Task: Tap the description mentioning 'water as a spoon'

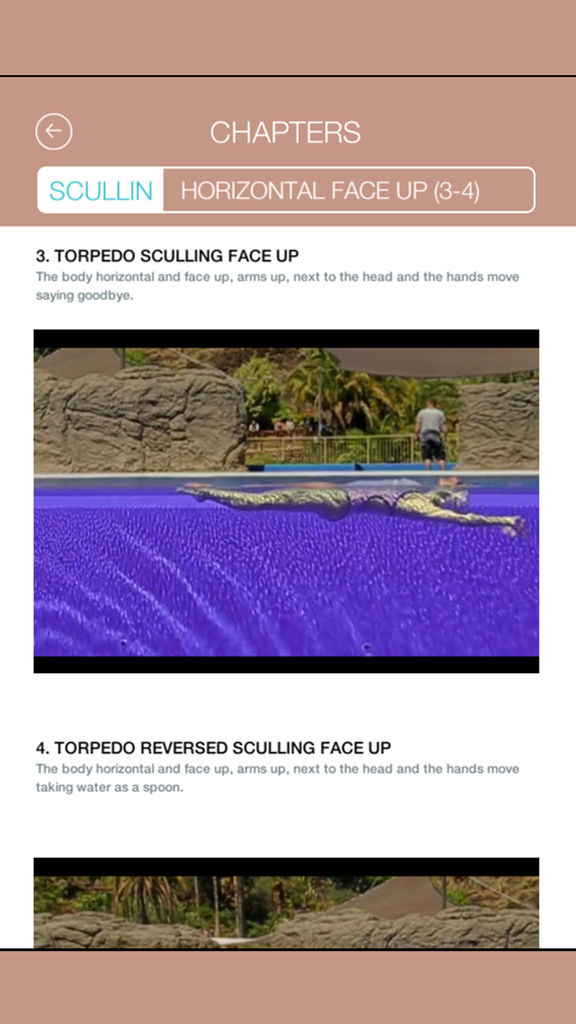Action: pos(278,778)
